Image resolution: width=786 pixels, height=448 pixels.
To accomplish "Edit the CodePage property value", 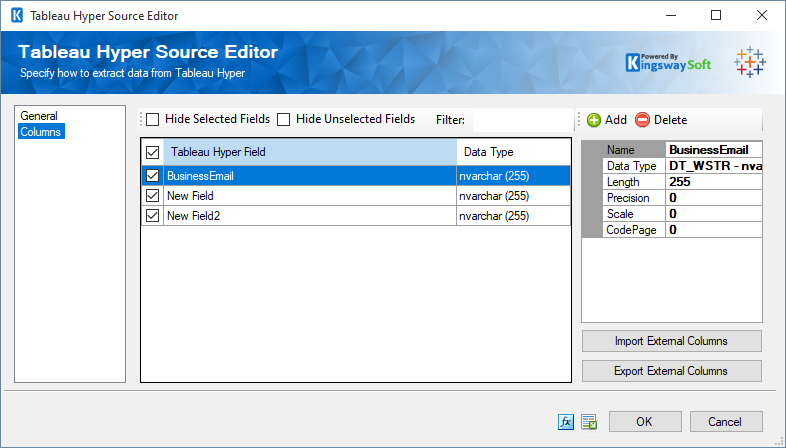I will (x=714, y=230).
